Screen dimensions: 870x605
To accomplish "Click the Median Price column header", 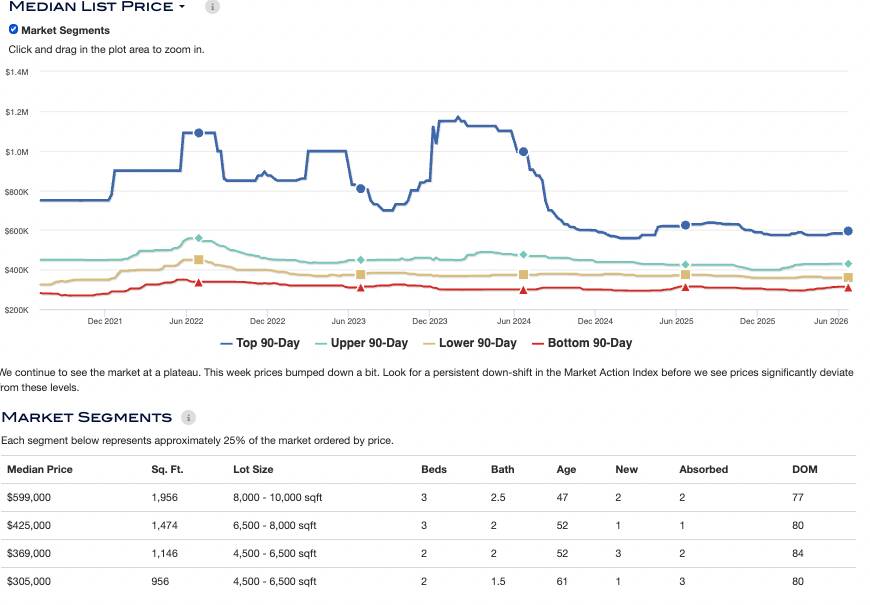I will [x=40, y=469].
